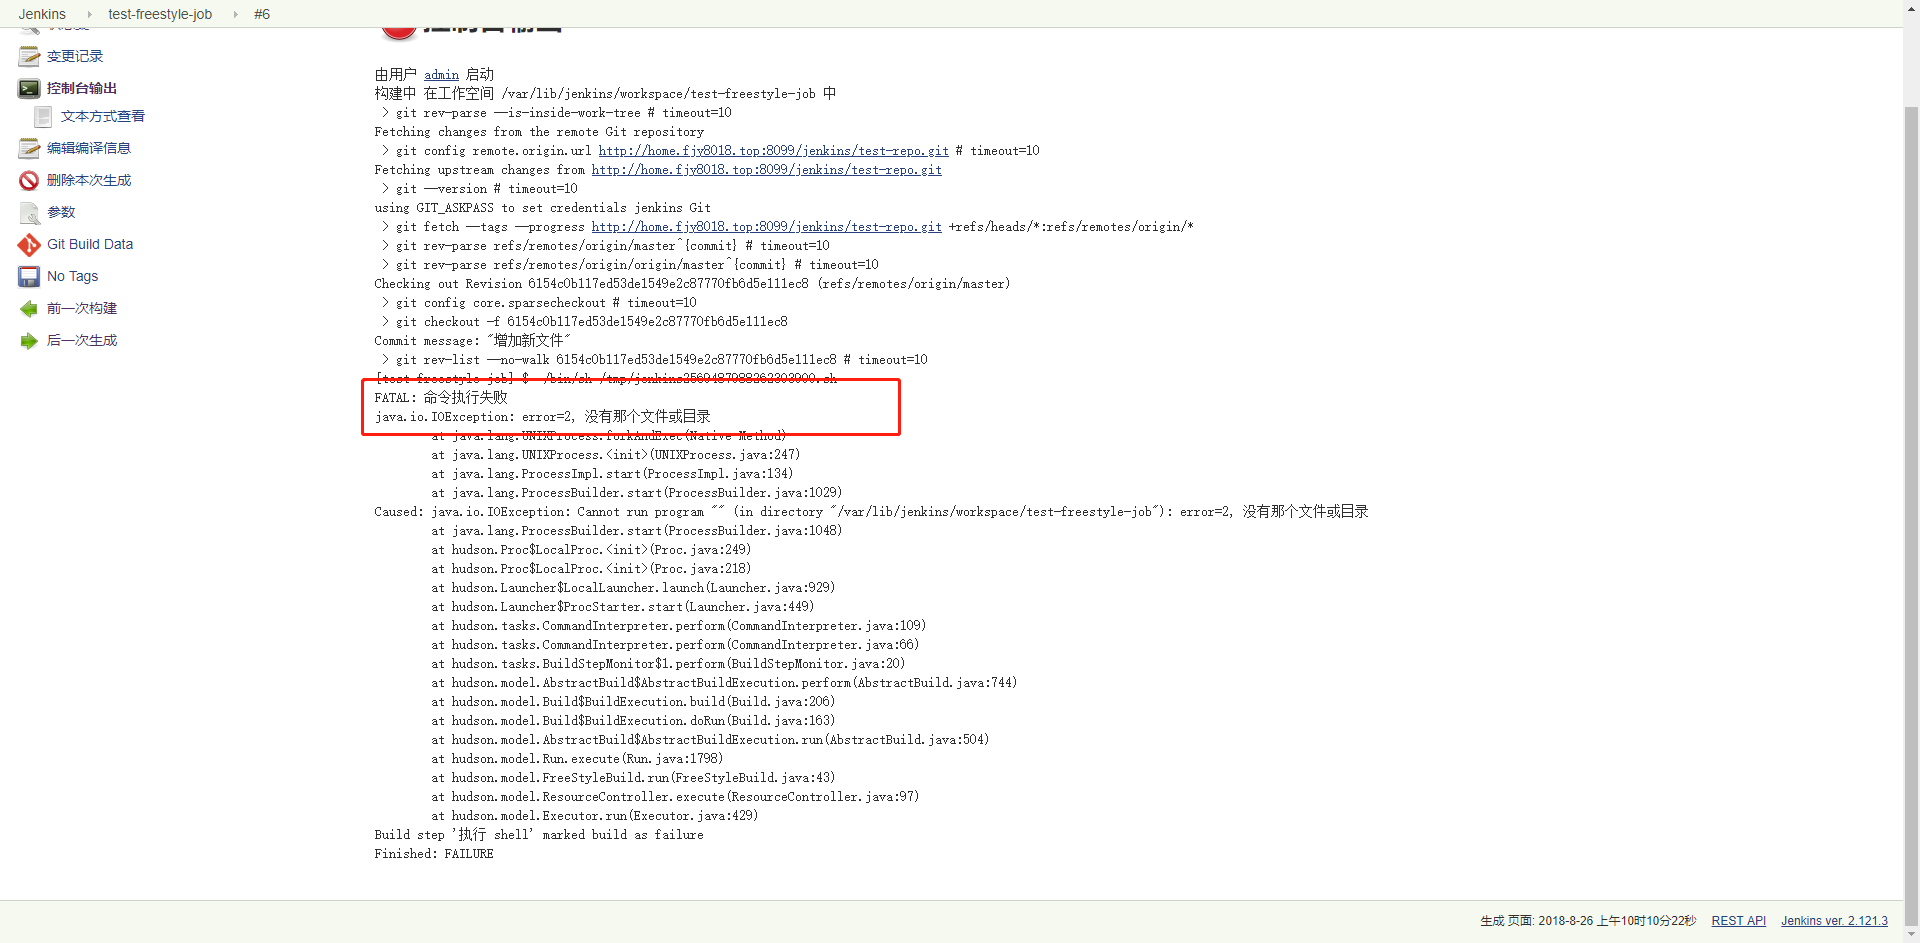Open Jenkins breadcrumb home link

(x=42, y=14)
